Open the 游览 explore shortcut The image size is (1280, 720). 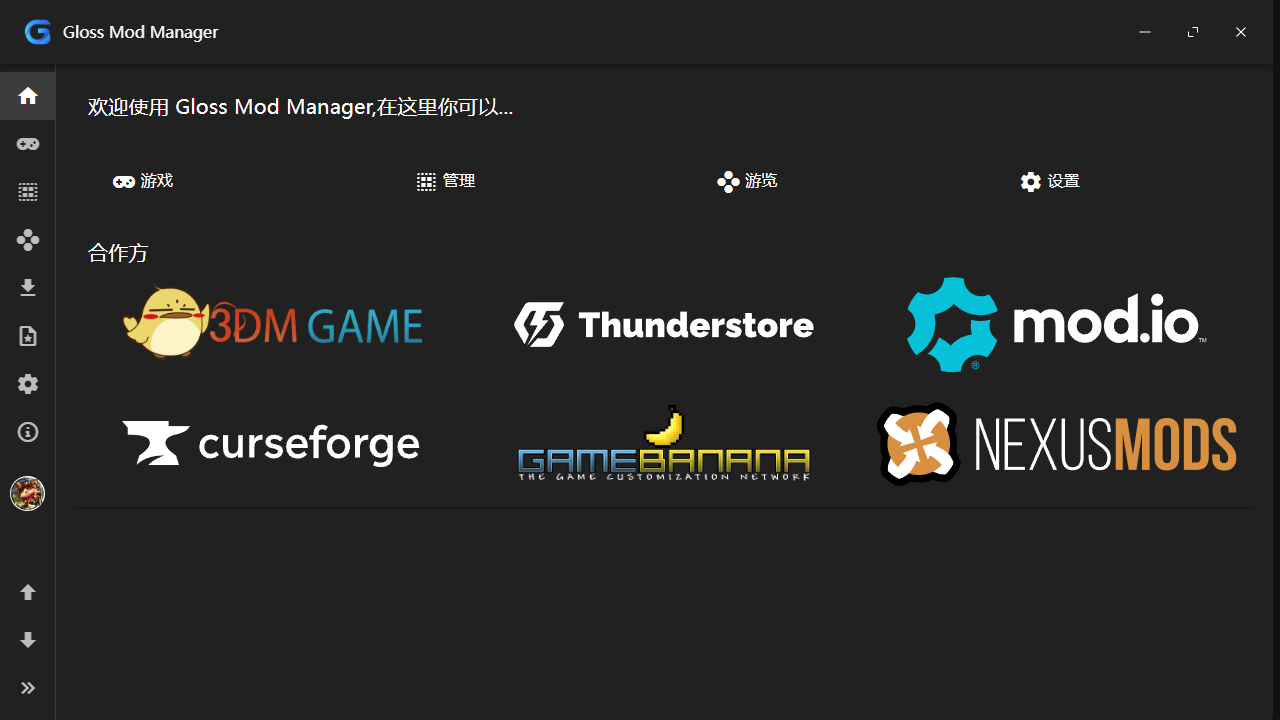pos(747,181)
